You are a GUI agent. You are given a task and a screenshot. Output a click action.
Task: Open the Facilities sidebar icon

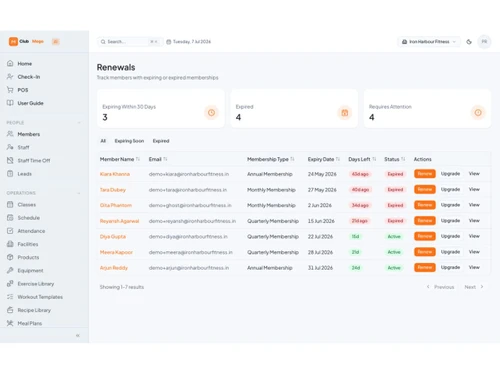click(x=10, y=244)
